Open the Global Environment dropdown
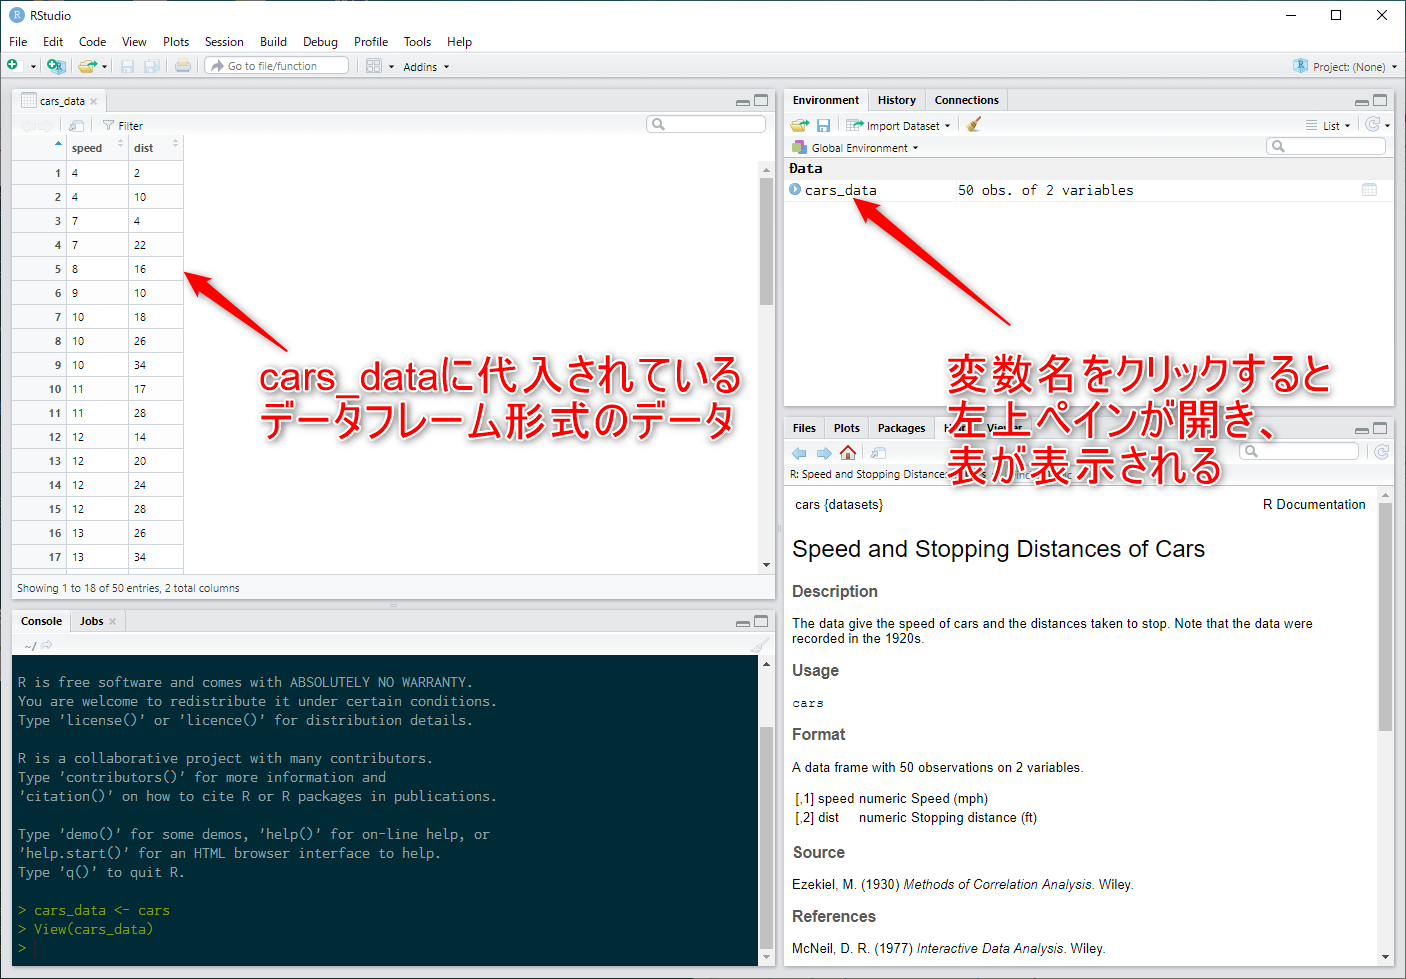 (855, 148)
